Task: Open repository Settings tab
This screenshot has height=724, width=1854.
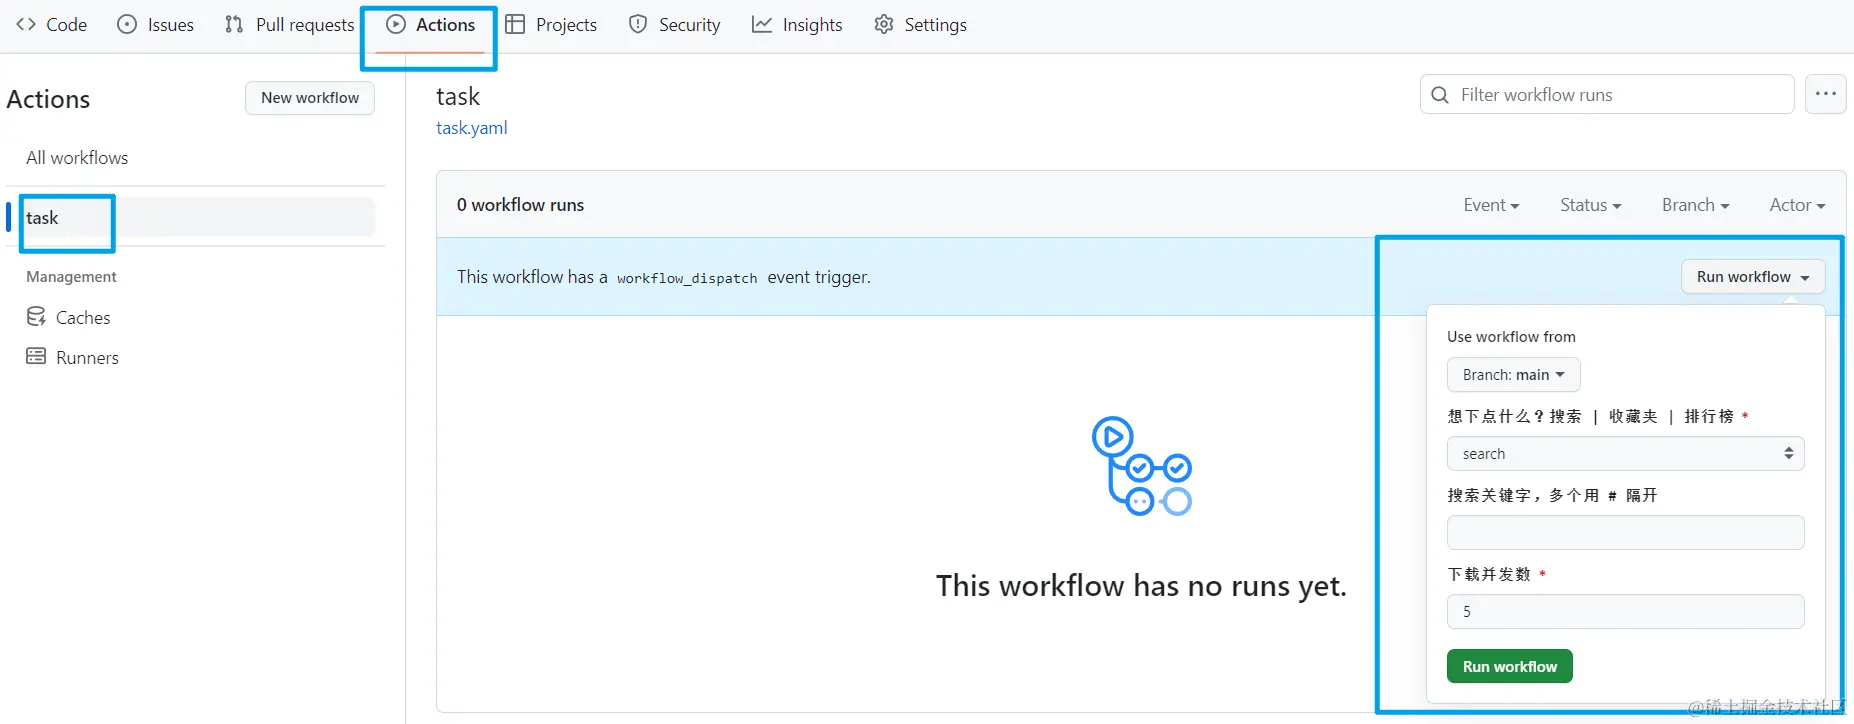Action: pos(920,25)
